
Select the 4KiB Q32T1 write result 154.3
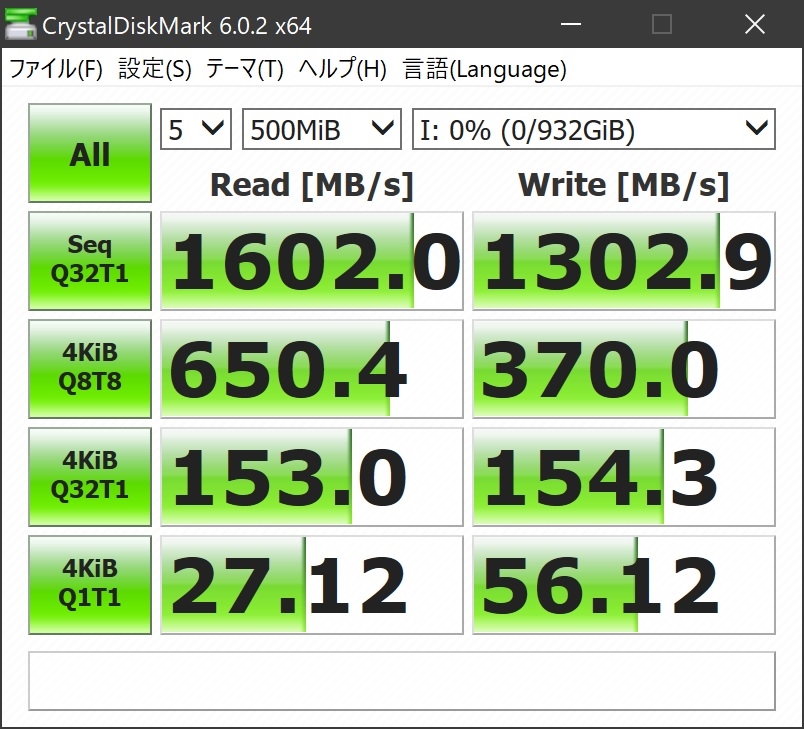pyautogui.click(x=624, y=476)
